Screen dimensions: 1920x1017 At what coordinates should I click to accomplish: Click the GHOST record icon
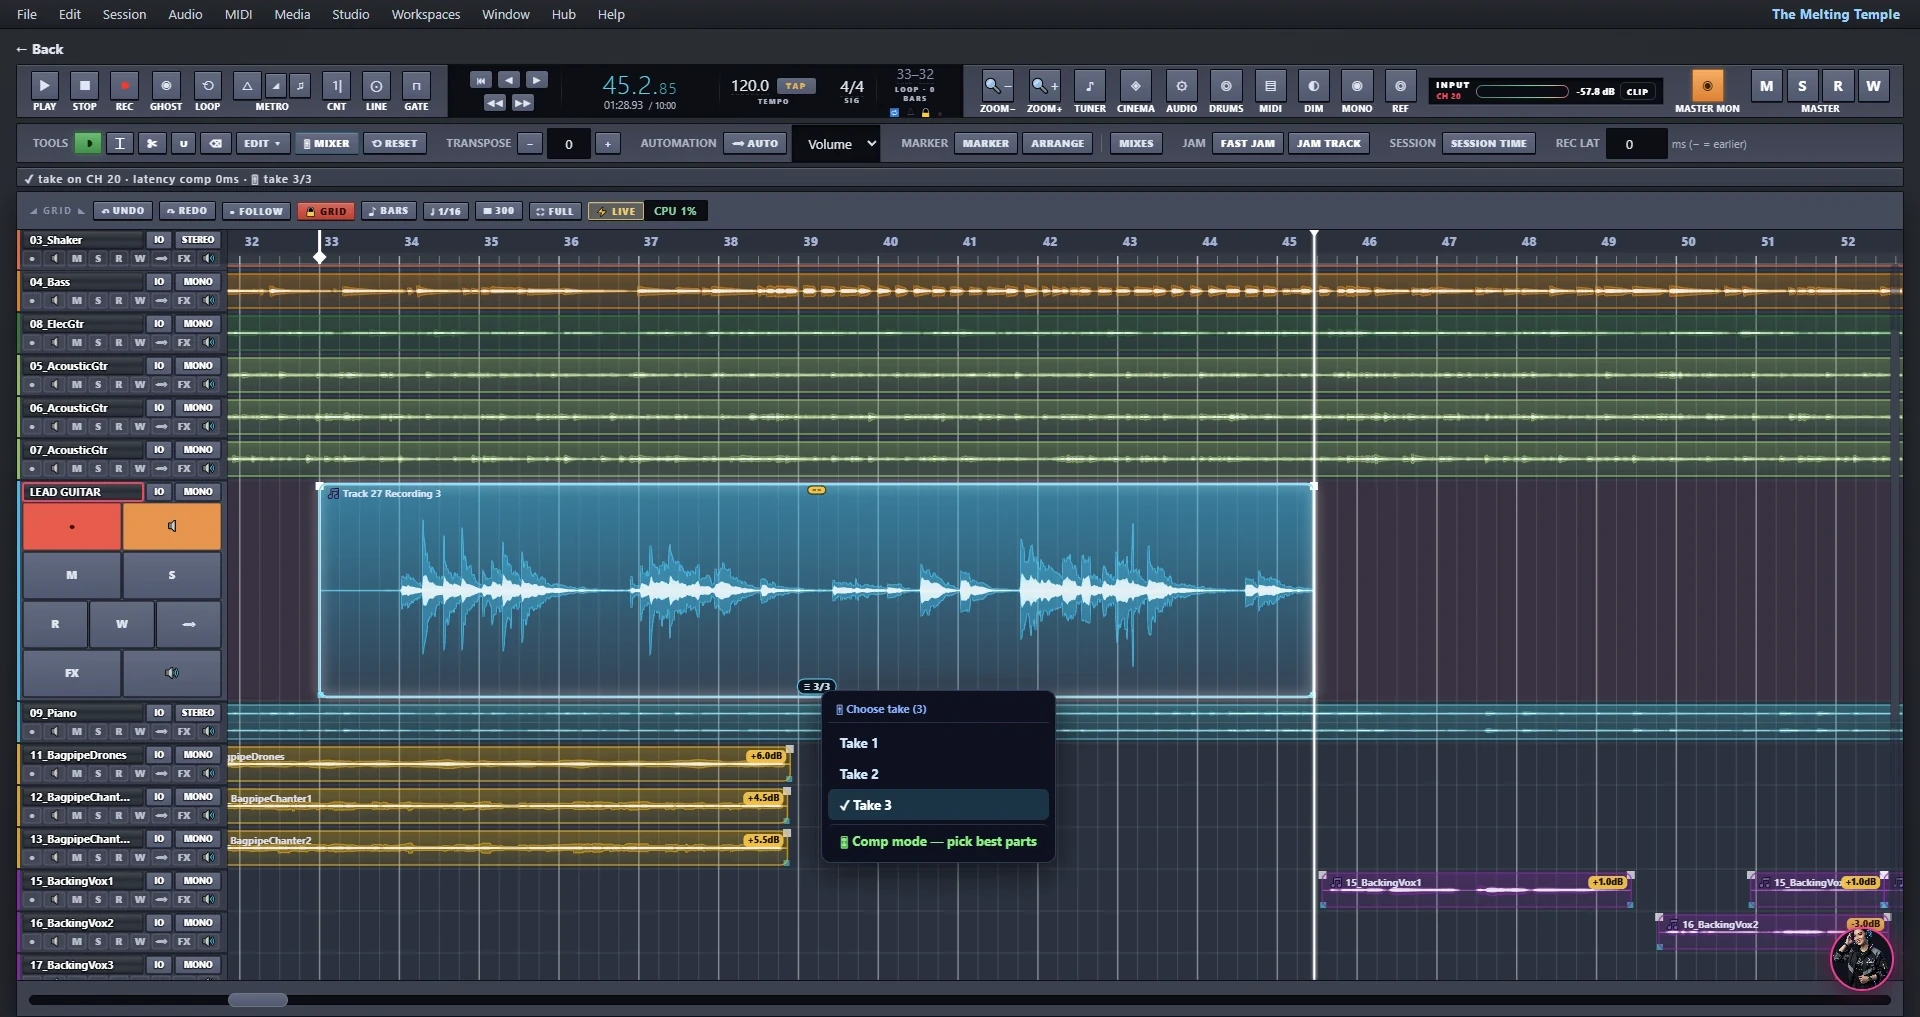tap(166, 86)
